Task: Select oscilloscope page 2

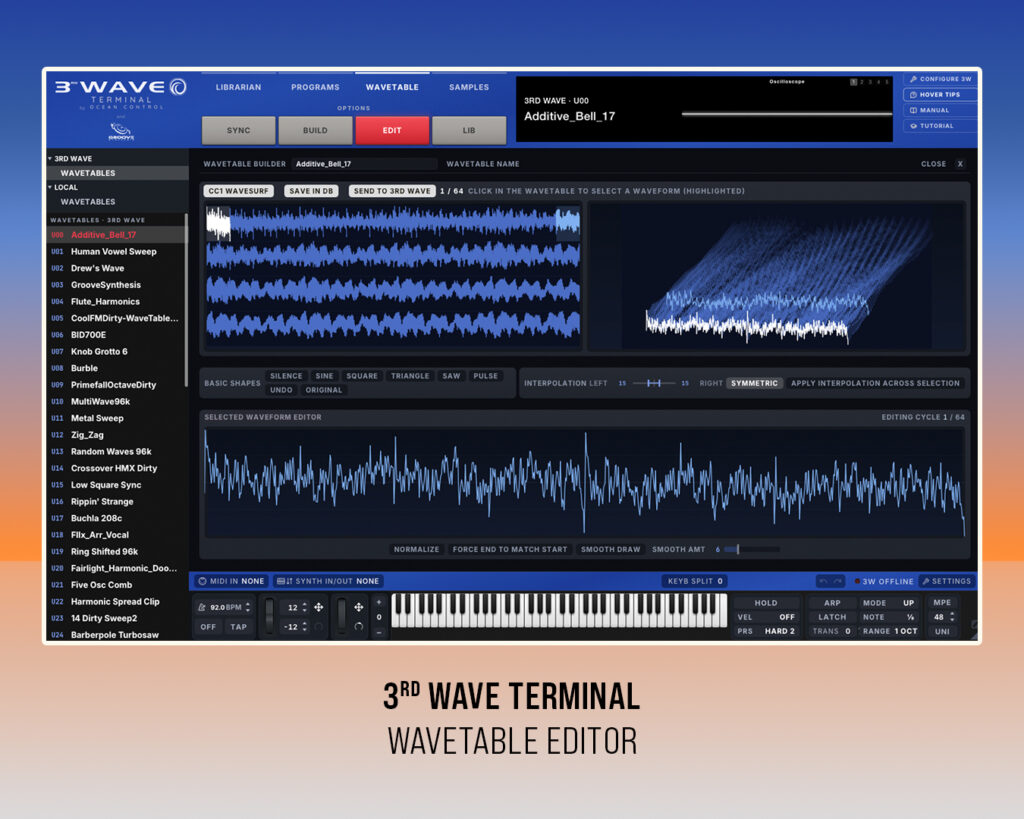Action: click(862, 82)
